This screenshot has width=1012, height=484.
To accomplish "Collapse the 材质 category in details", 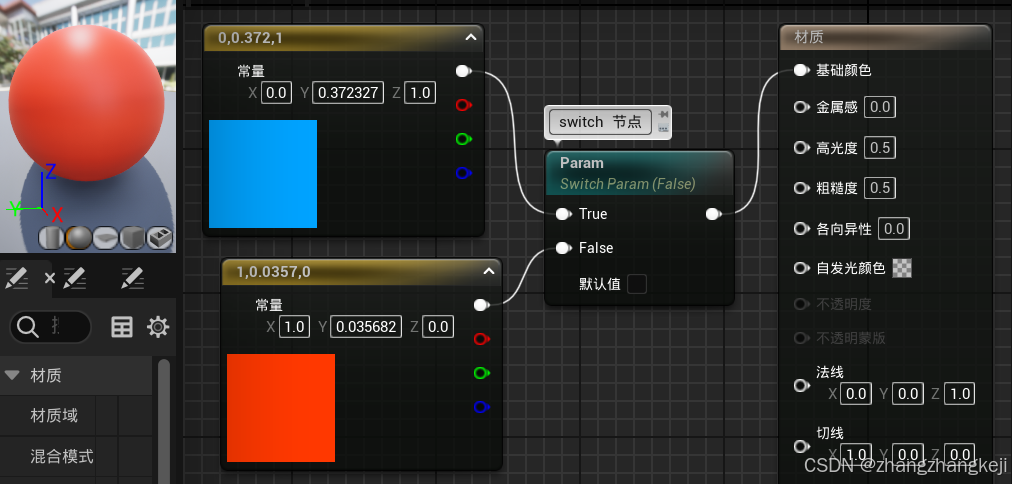I will click(12, 375).
